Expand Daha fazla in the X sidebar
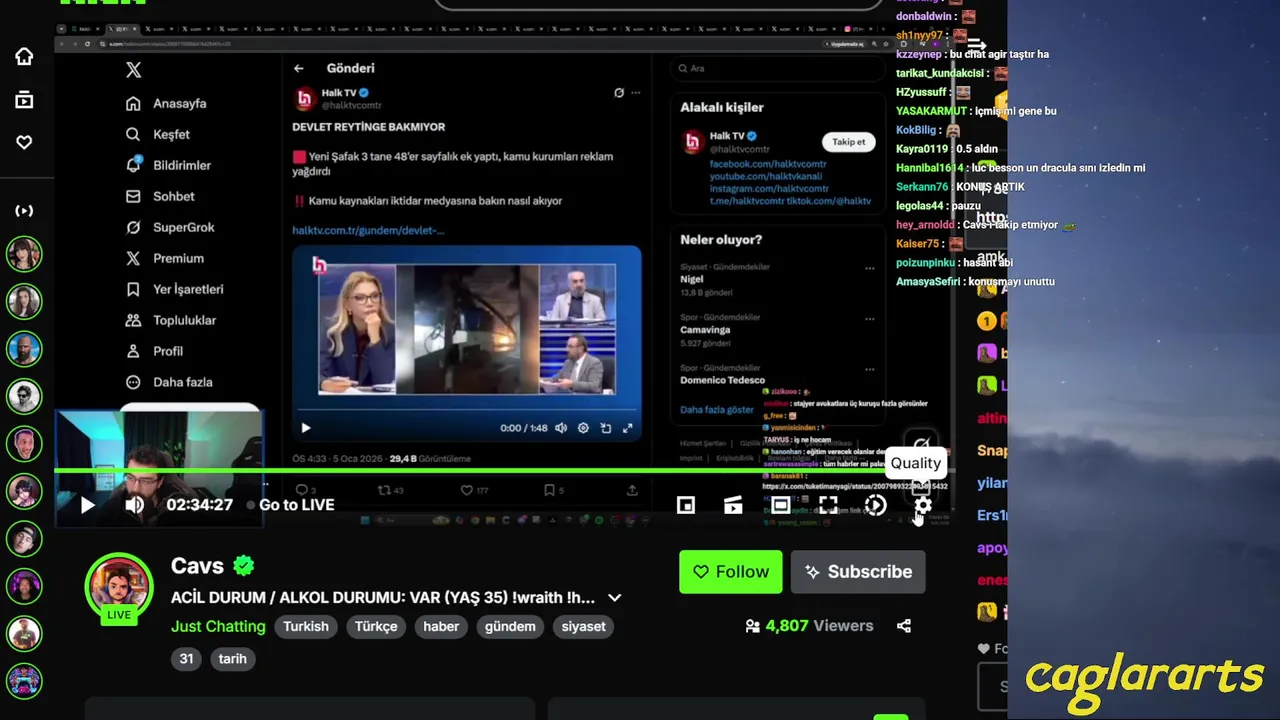This screenshot has width=1280, height=720. click(169, 383)
